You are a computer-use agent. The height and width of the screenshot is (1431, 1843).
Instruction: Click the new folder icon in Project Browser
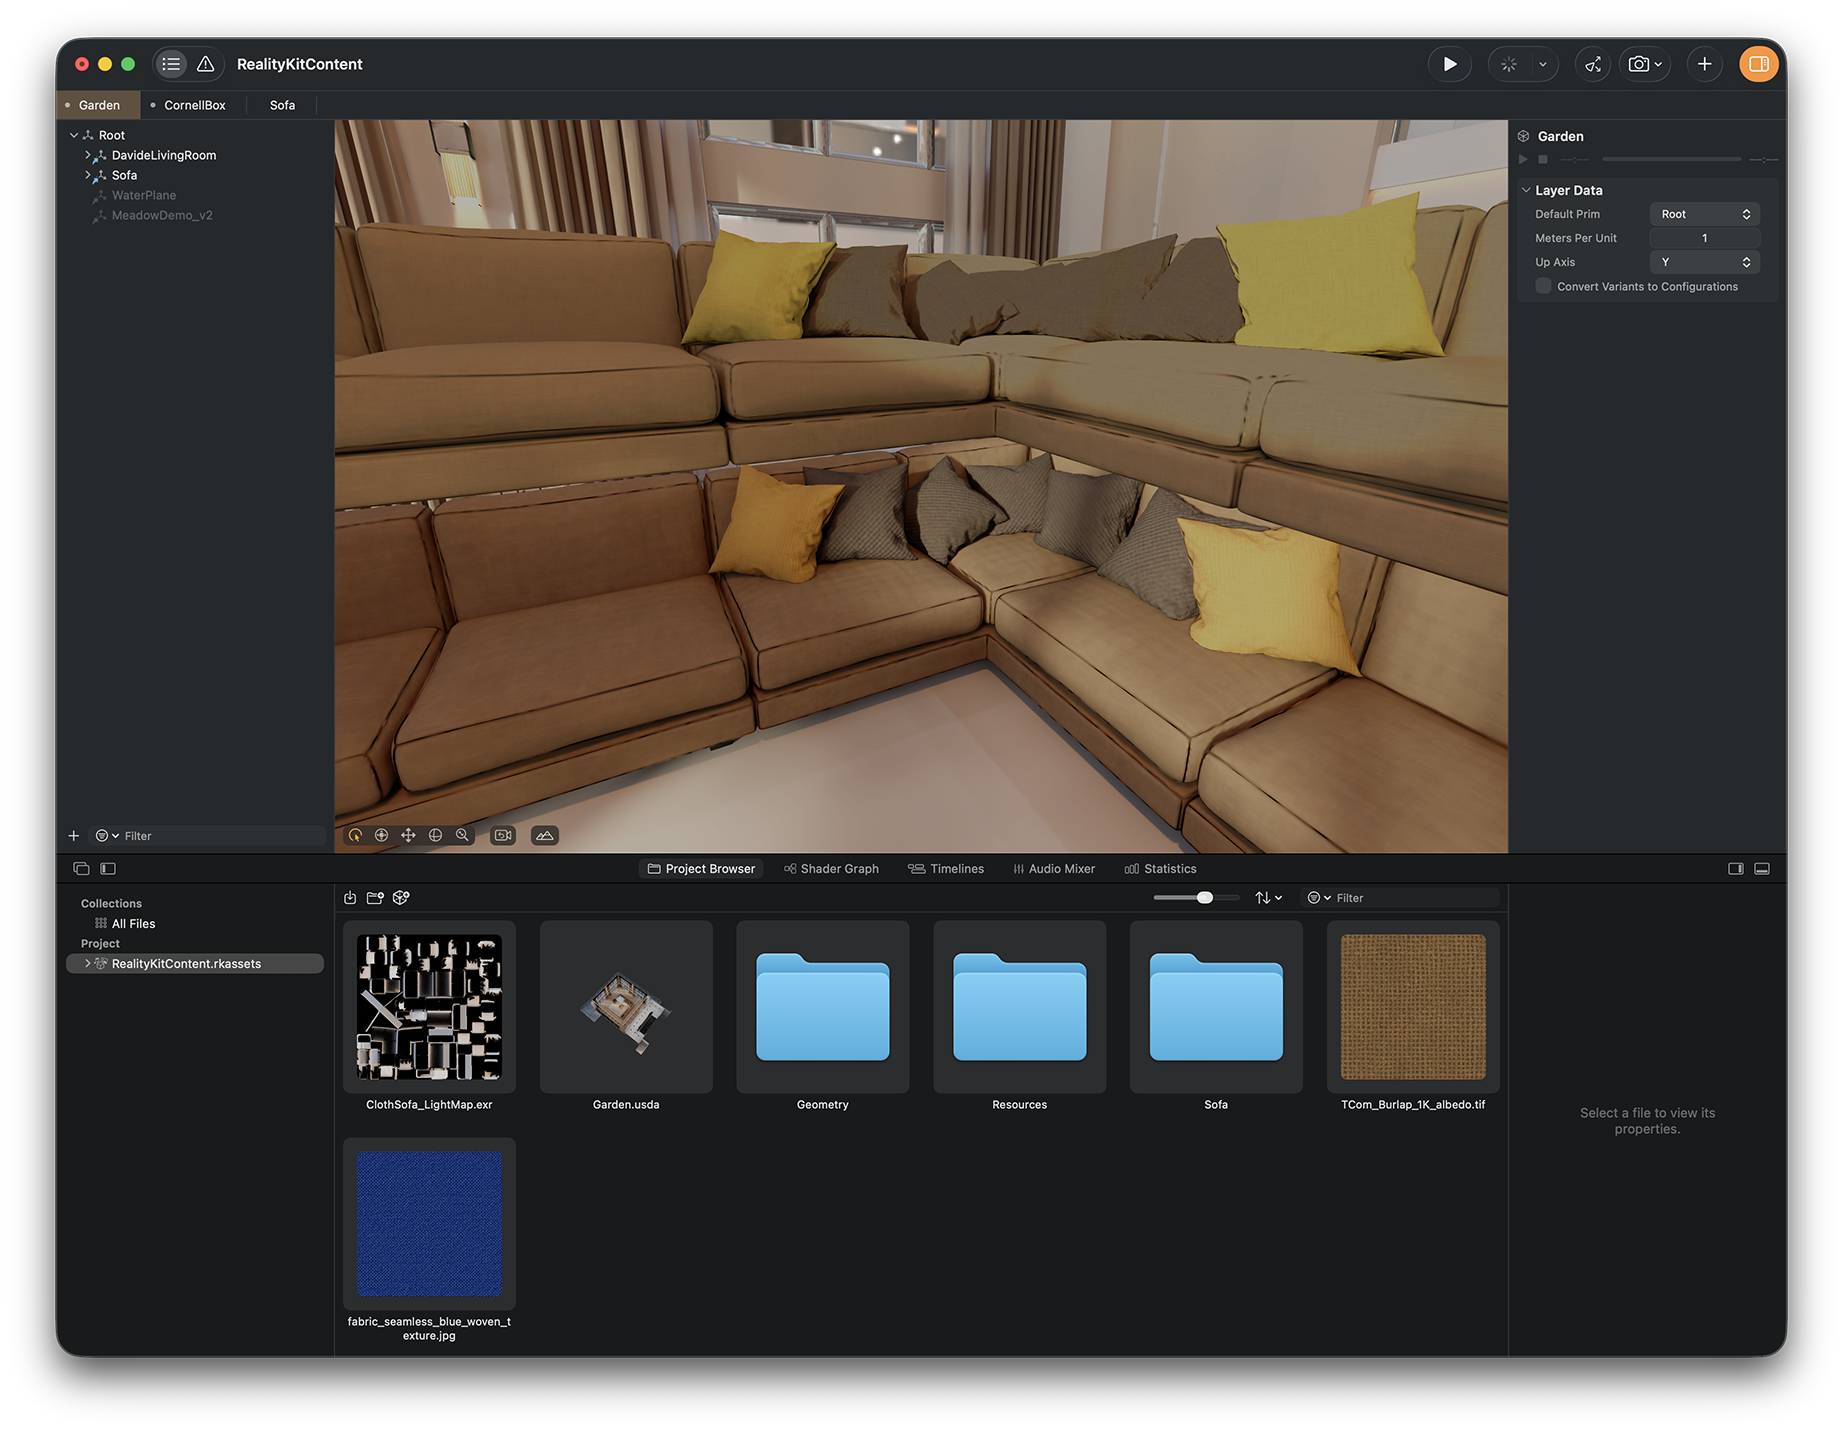pos(375,898)
